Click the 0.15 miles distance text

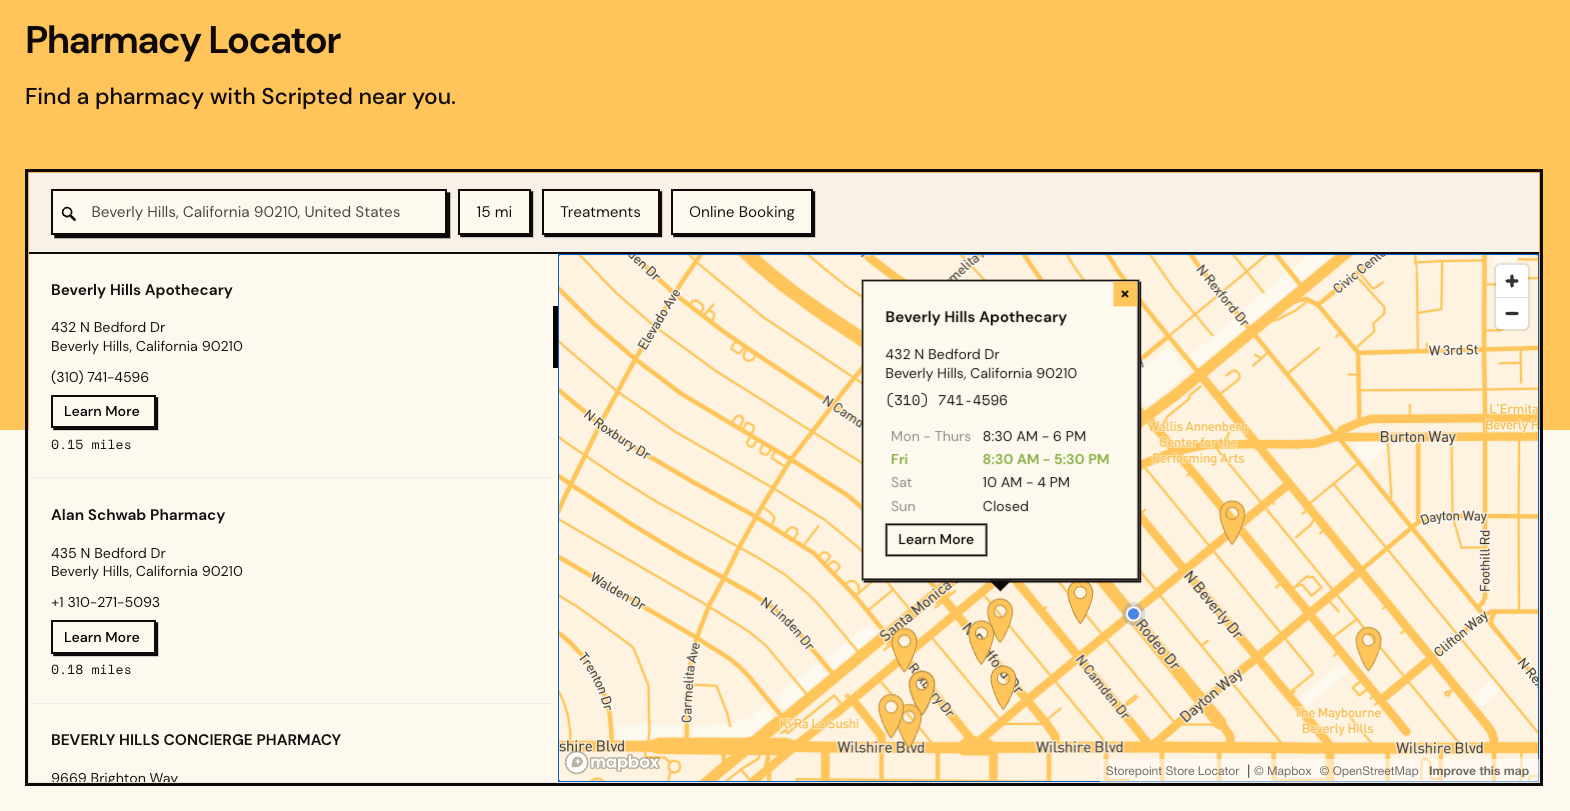pos(91,445)
